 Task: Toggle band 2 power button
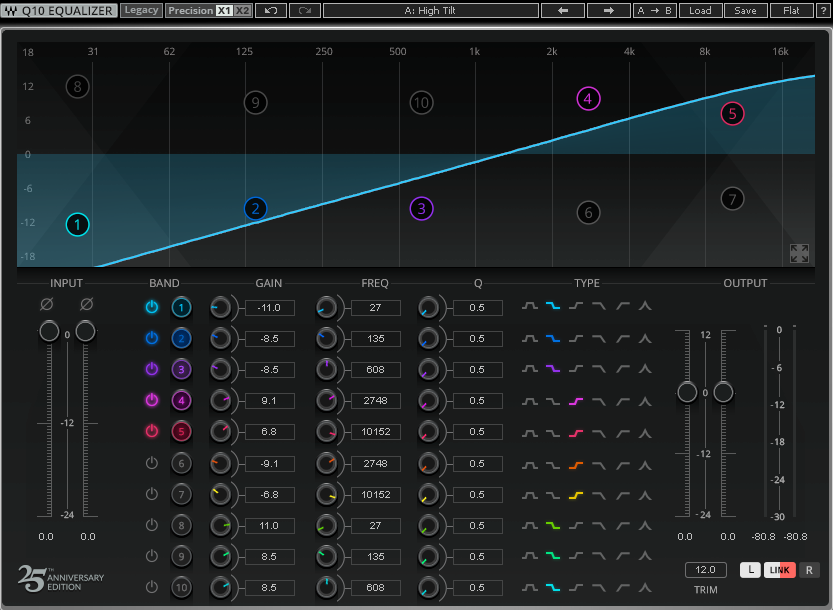[x=152, y=337]
